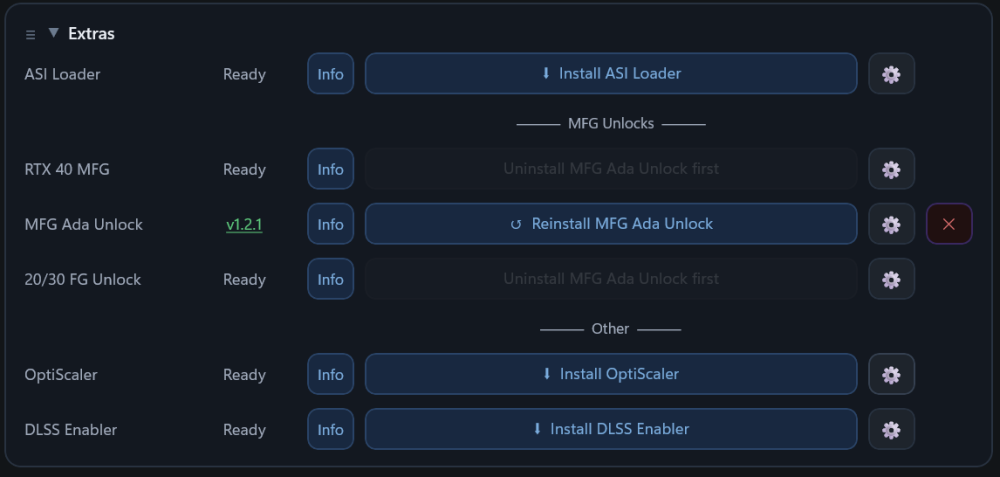Open settings gear for MFG Ada Unlock

891,224
